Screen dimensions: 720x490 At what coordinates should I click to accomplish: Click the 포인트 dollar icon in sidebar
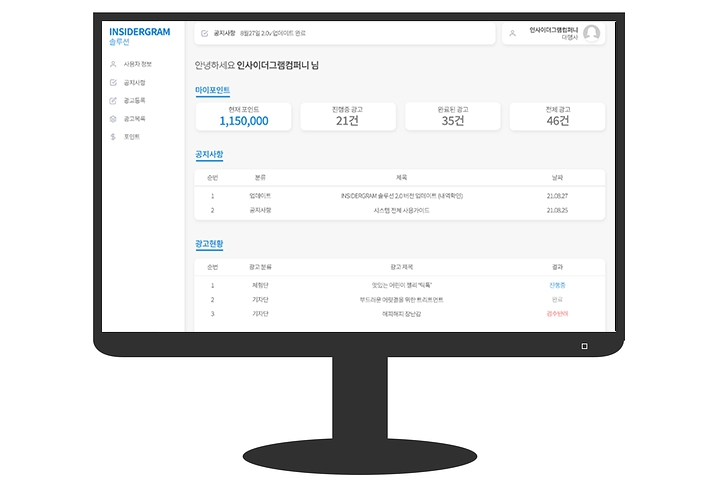click(113, 136)
